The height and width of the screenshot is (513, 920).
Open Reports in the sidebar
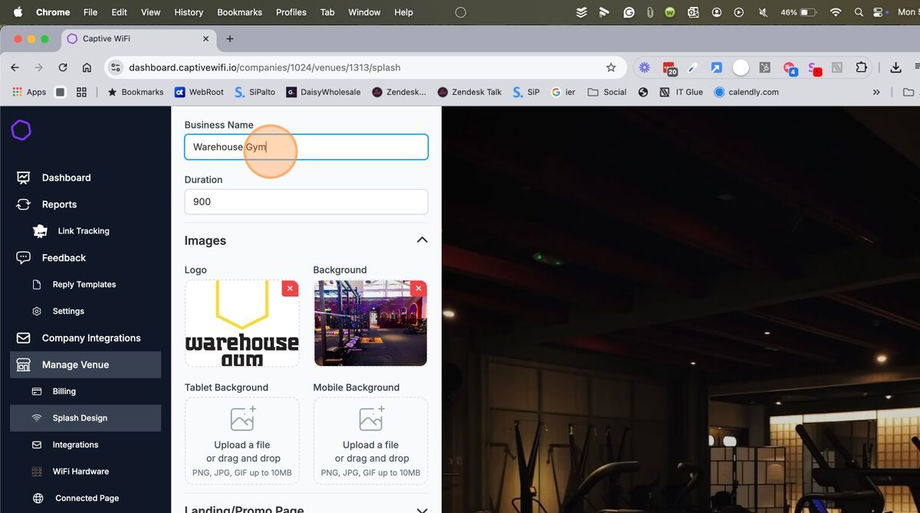59,204
